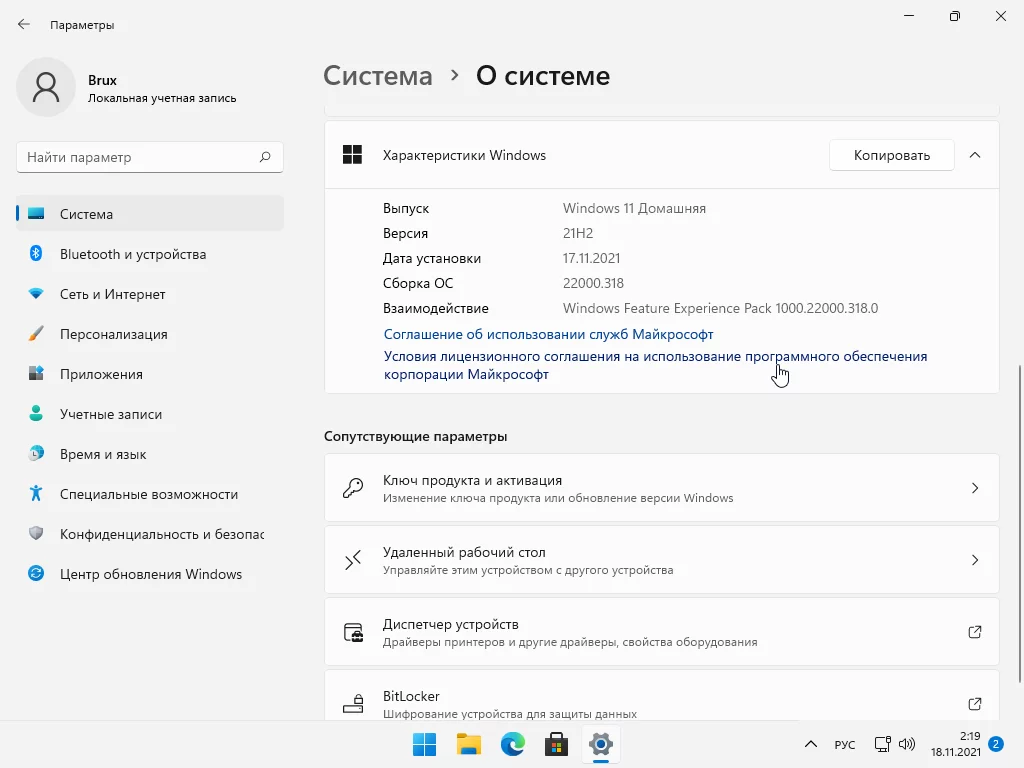Image resolution: width=1024 pixels, height=768 pixels.
Task: Click the Система breadcrumb link
Action: (x=378, y=76)
